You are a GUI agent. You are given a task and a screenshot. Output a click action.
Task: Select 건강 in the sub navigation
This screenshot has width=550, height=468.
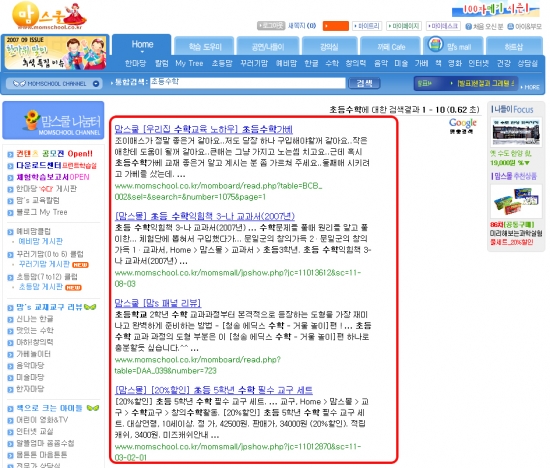coord(504,63)
